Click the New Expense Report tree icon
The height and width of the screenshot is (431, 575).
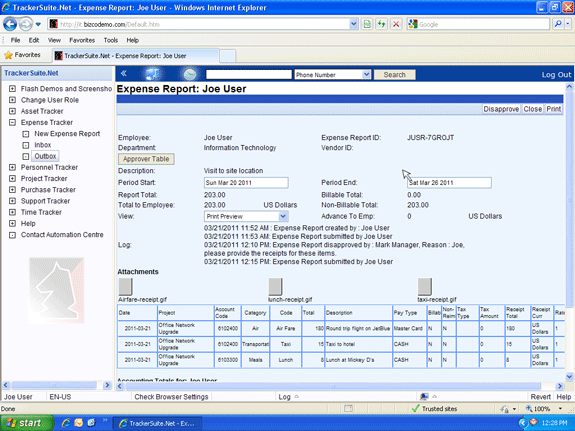click(x=26, y=134)
